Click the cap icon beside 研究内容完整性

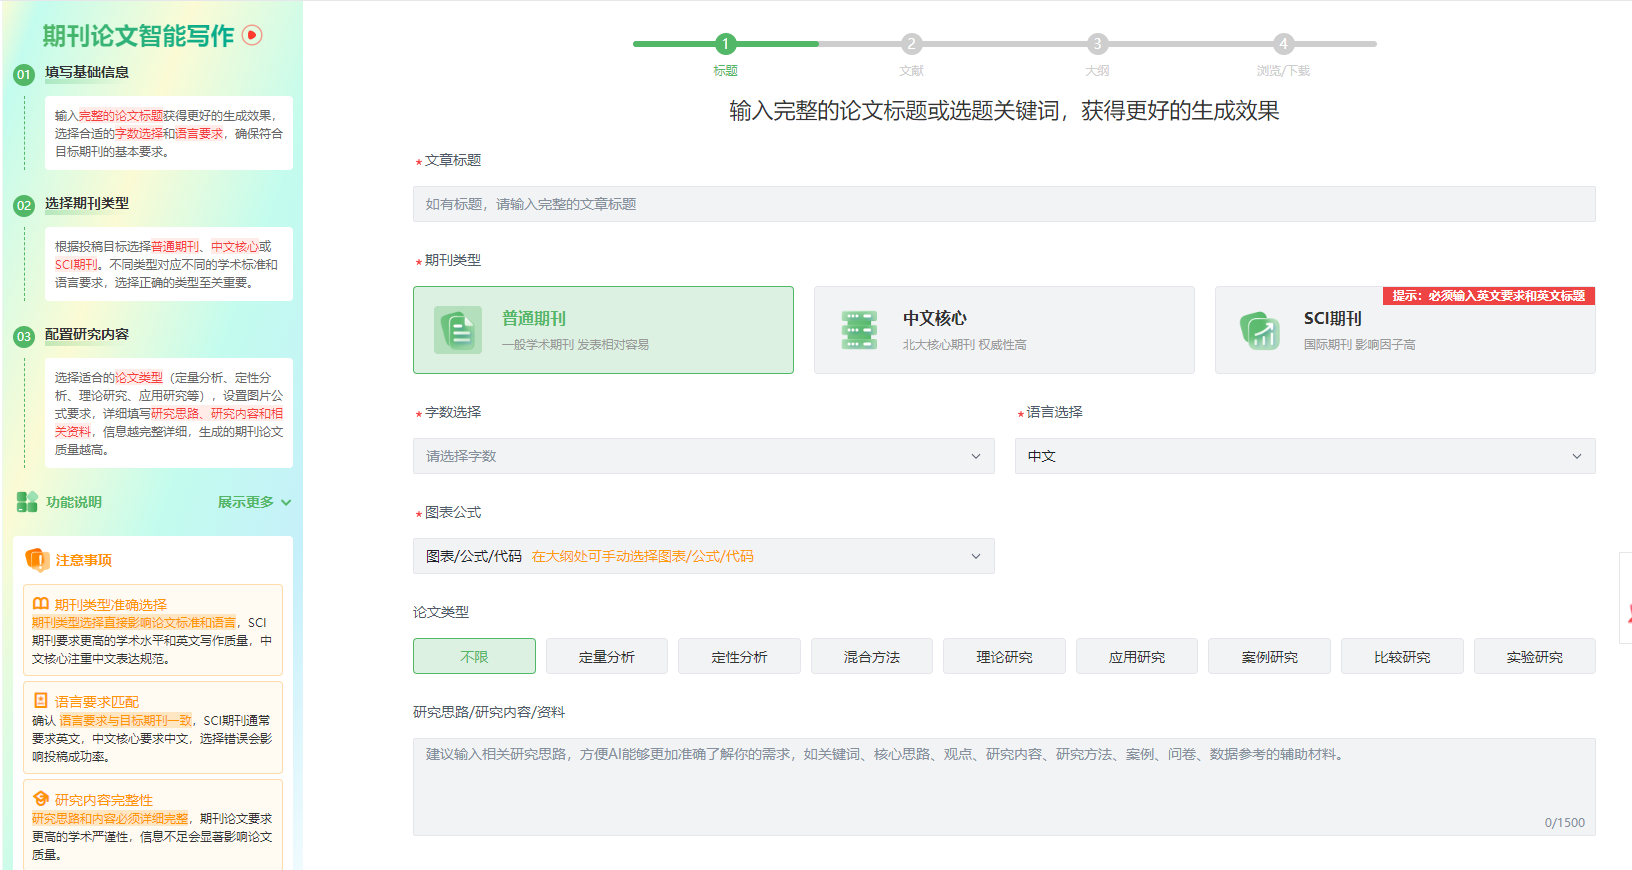(41, 799)
